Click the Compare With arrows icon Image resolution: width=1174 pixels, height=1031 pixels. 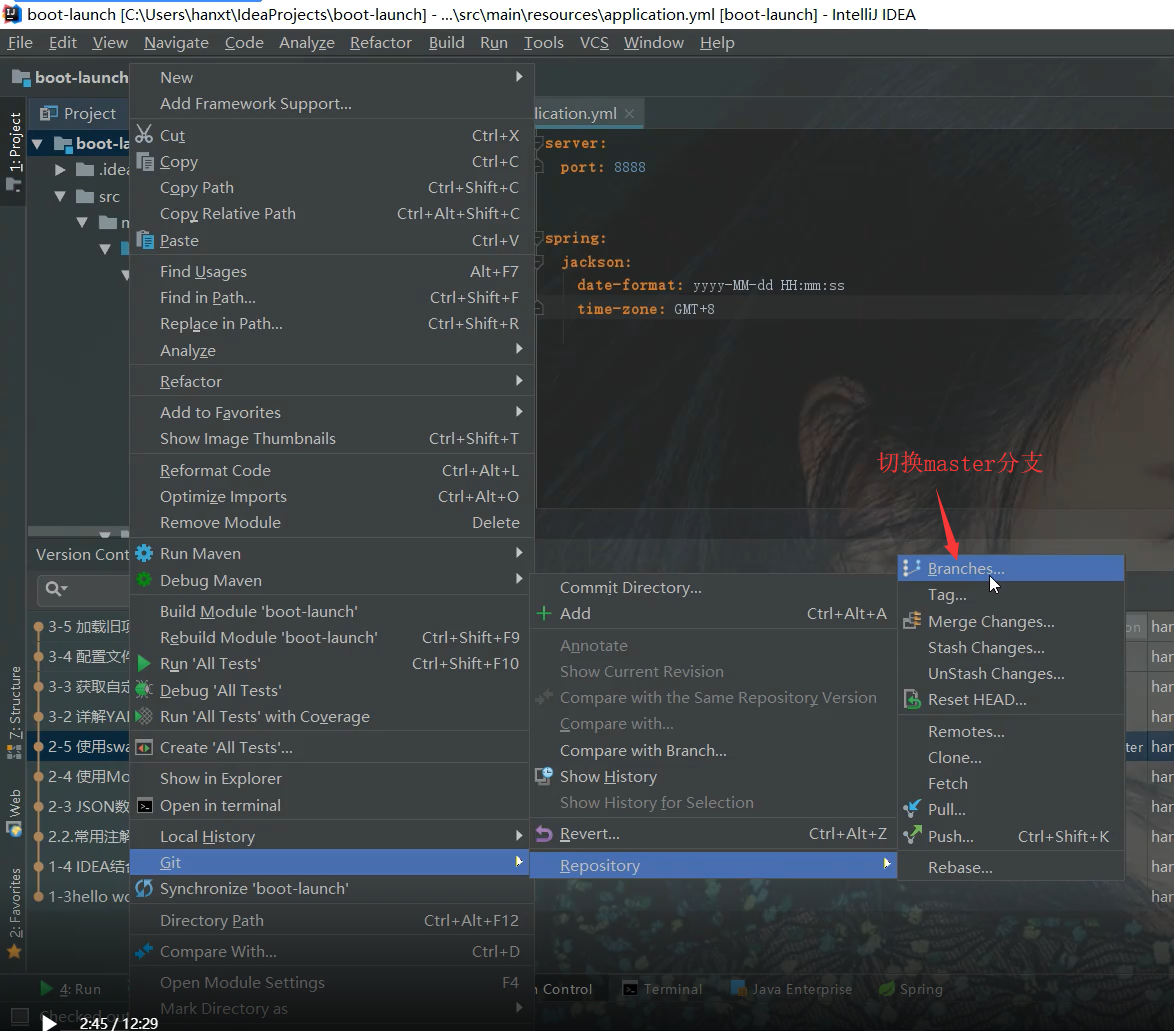(x=144, y=951)
